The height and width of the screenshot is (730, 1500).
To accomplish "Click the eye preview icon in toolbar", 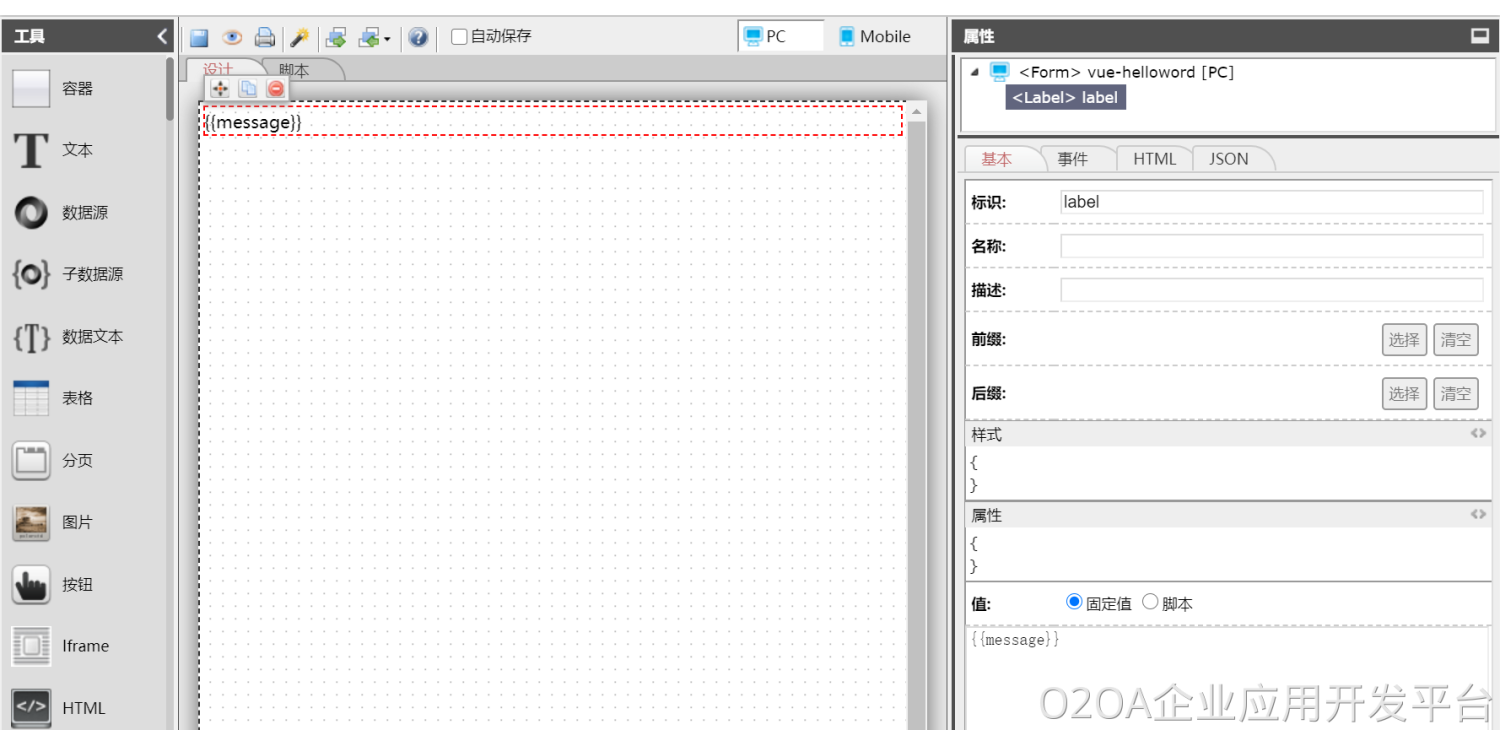I will (x=232, y=38).
